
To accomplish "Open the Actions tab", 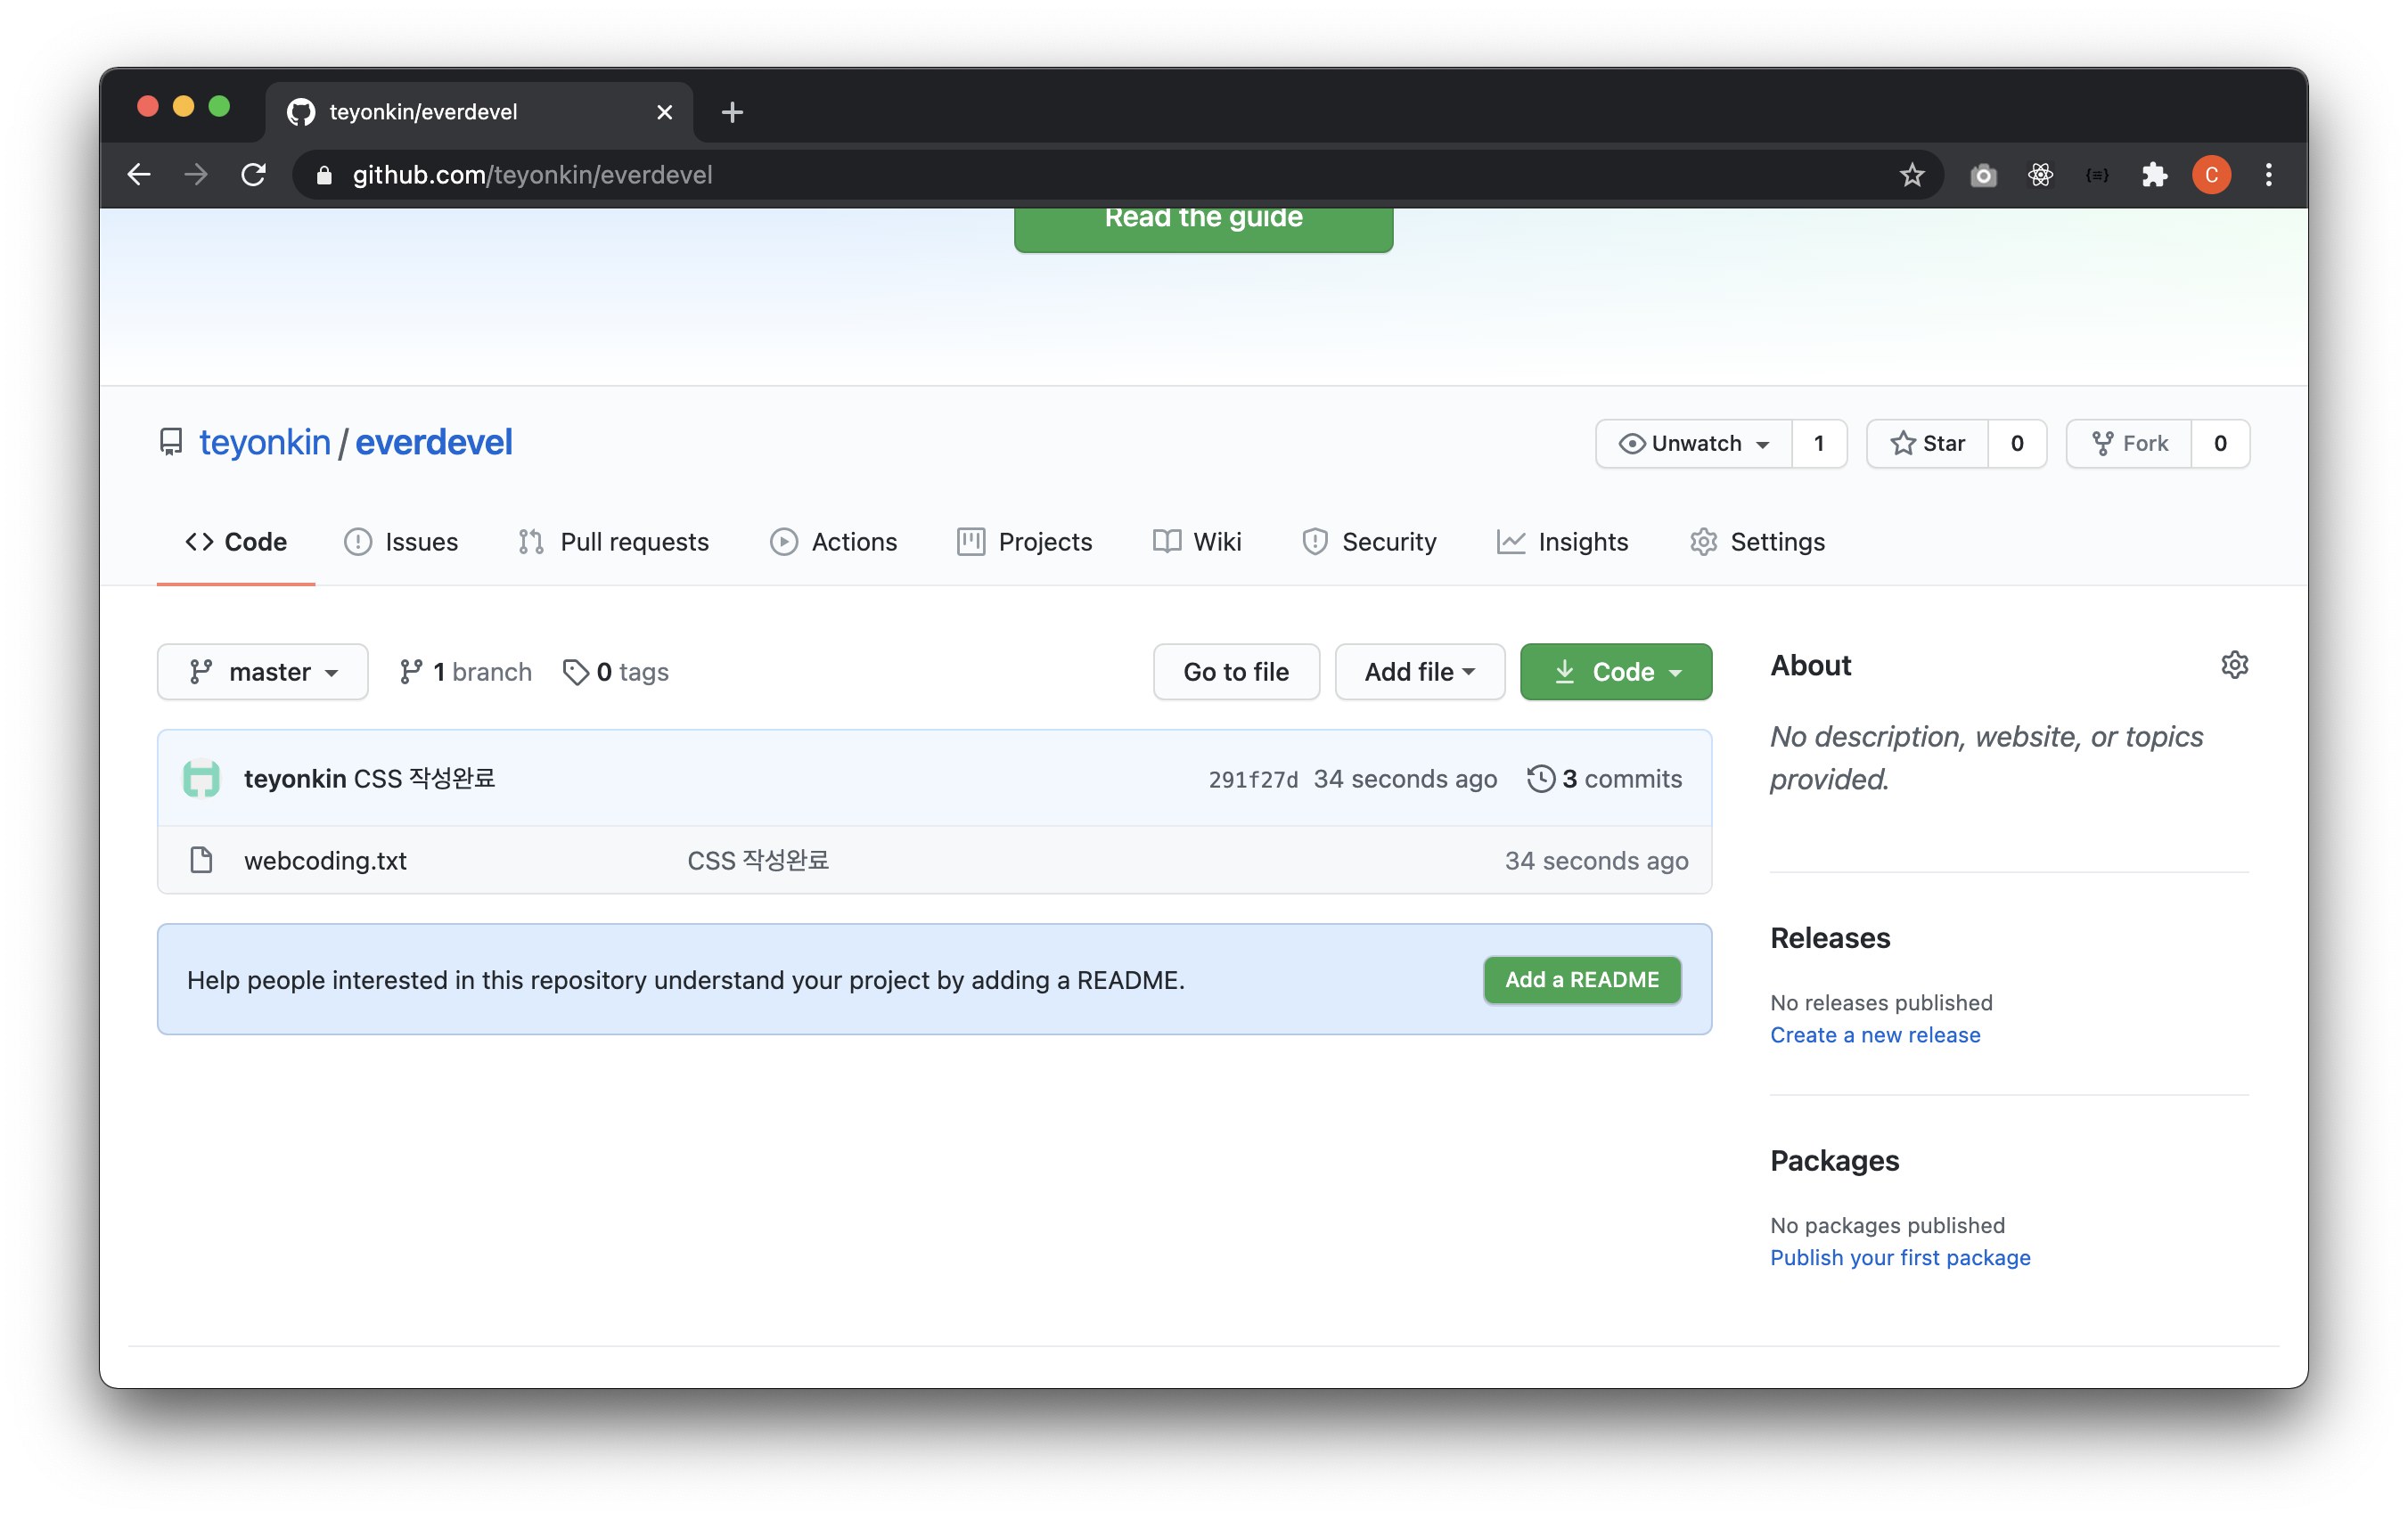I will pyautogui.click(x=834, y=541).
